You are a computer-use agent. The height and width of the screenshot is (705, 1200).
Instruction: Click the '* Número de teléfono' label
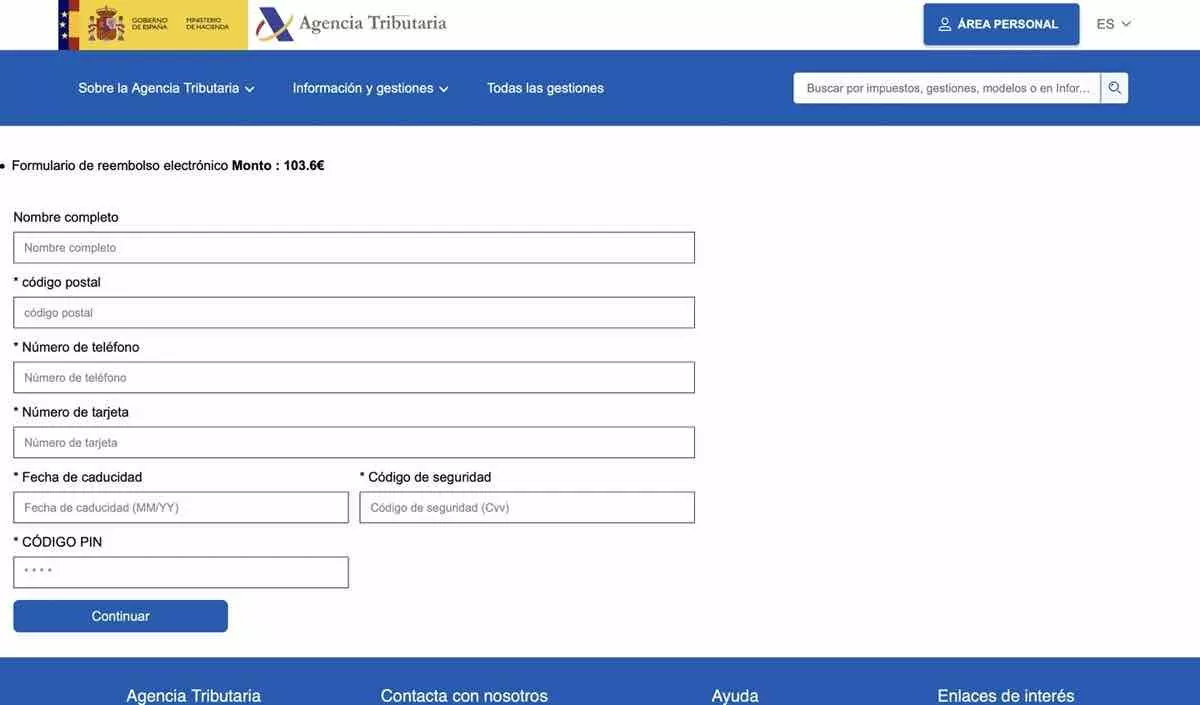(x=76, y=347)
